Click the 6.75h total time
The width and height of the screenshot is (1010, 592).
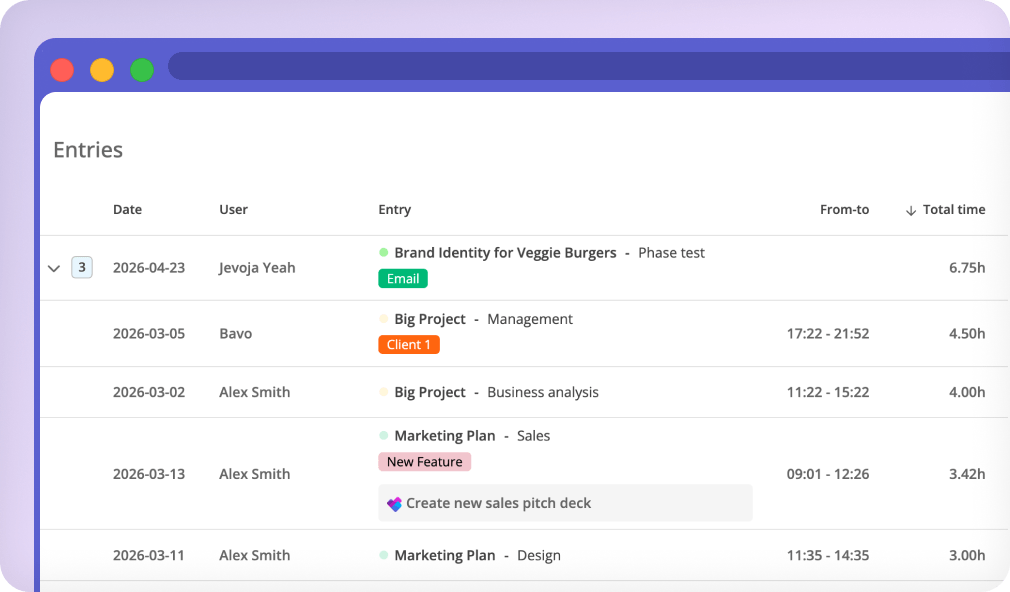[967, 268]
